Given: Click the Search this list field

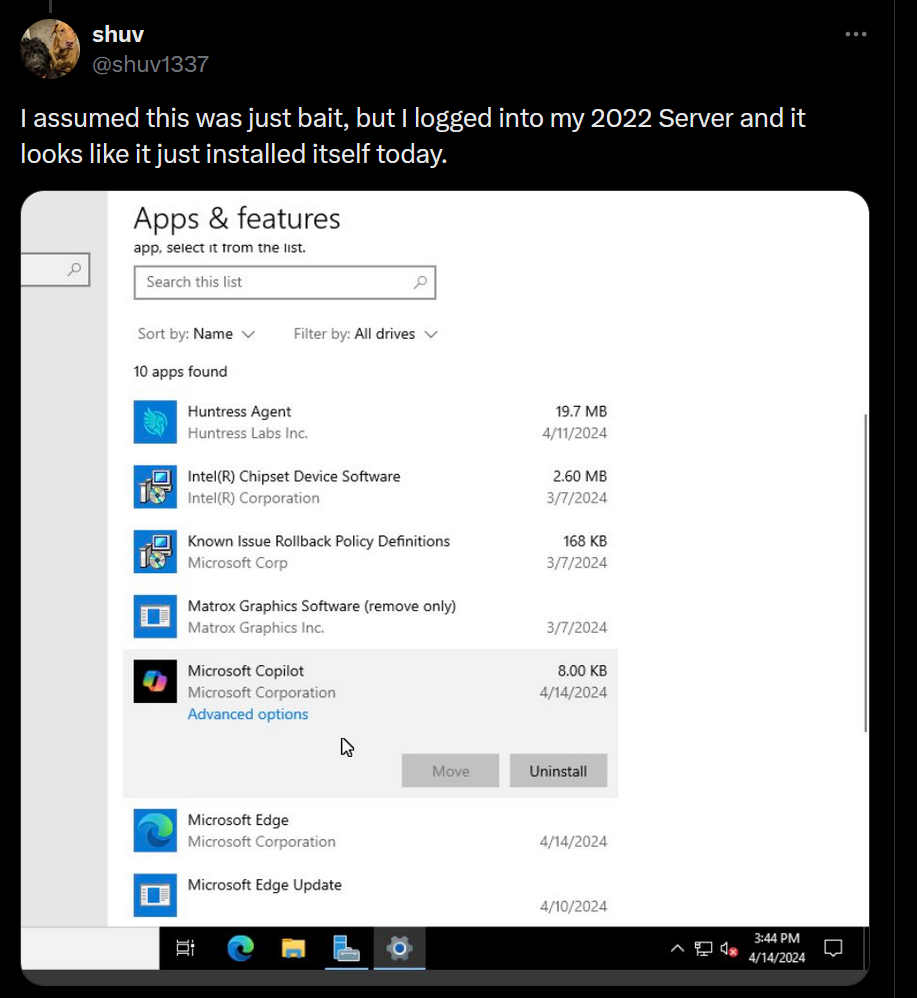Looking at the screenshot, I should (x=275, y=282).
